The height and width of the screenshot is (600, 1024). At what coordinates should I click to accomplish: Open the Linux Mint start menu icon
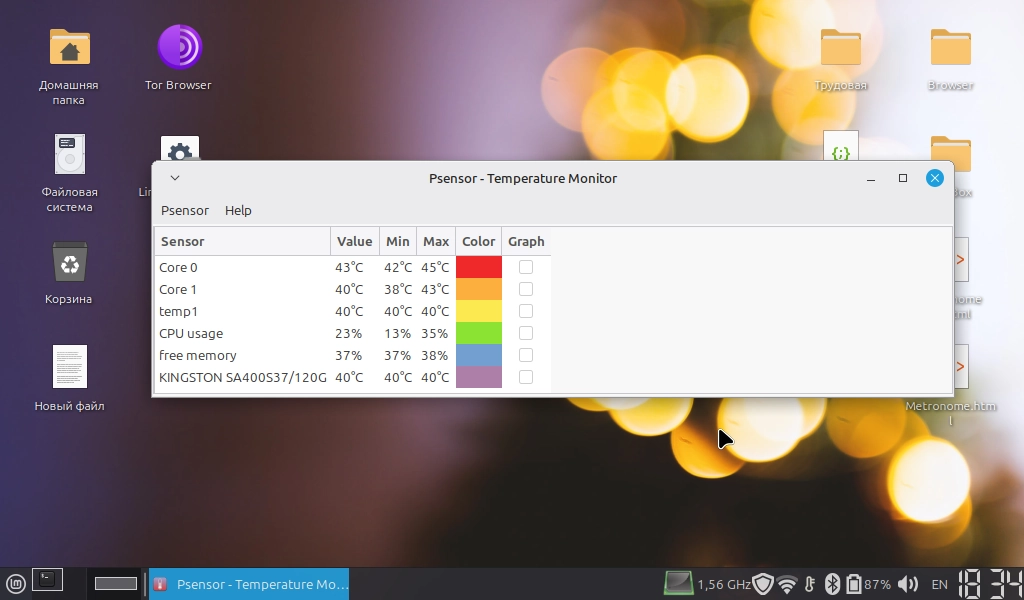[16, 583]
